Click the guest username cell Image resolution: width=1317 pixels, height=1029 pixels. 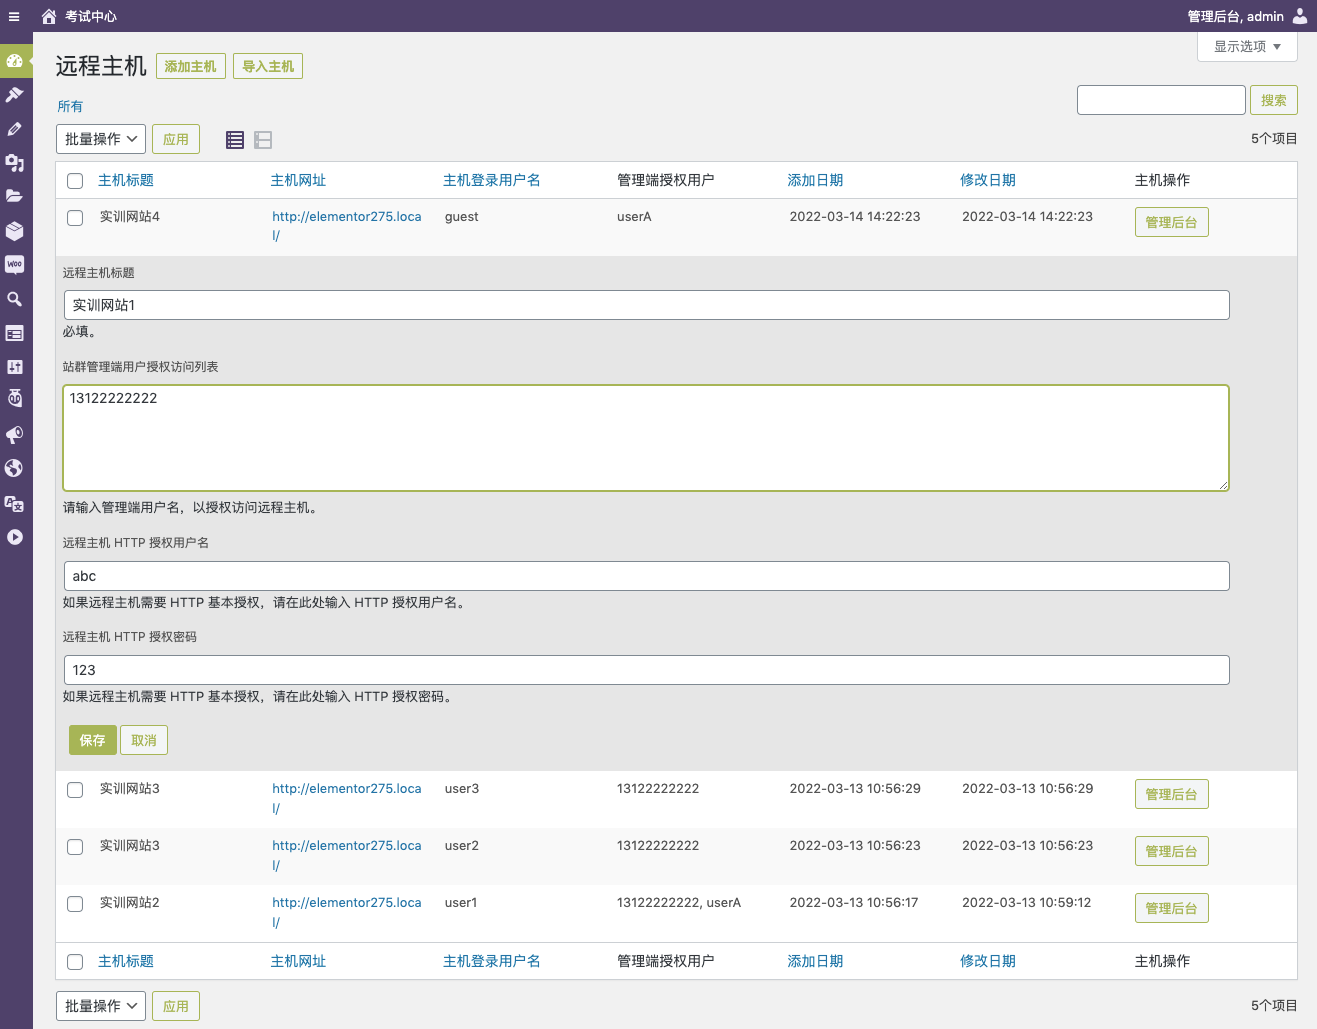click(462, 216)
